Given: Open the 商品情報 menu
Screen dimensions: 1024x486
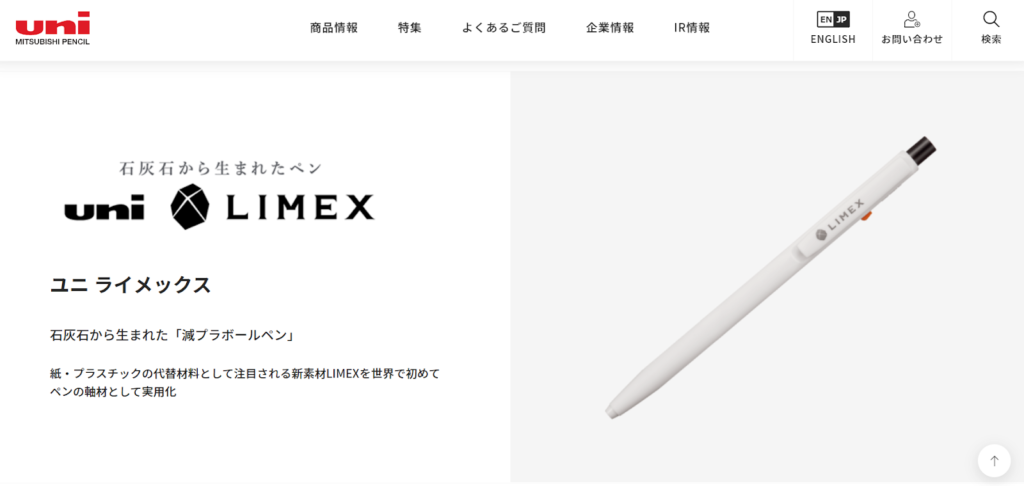Looking at the screenshot, I should pos(334,28).
